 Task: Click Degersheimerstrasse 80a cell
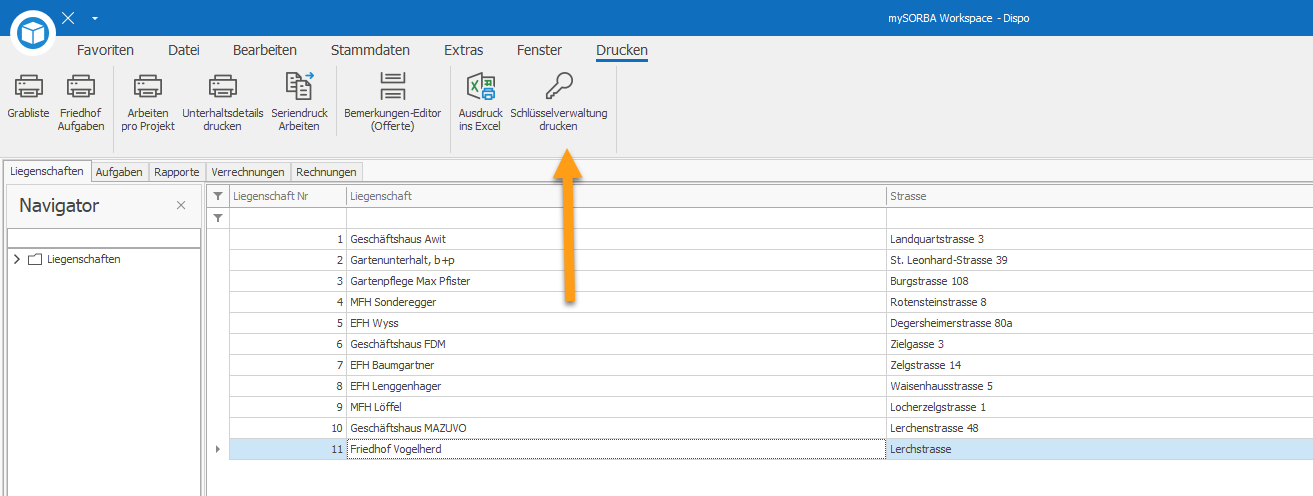[x=1100, y=323]
